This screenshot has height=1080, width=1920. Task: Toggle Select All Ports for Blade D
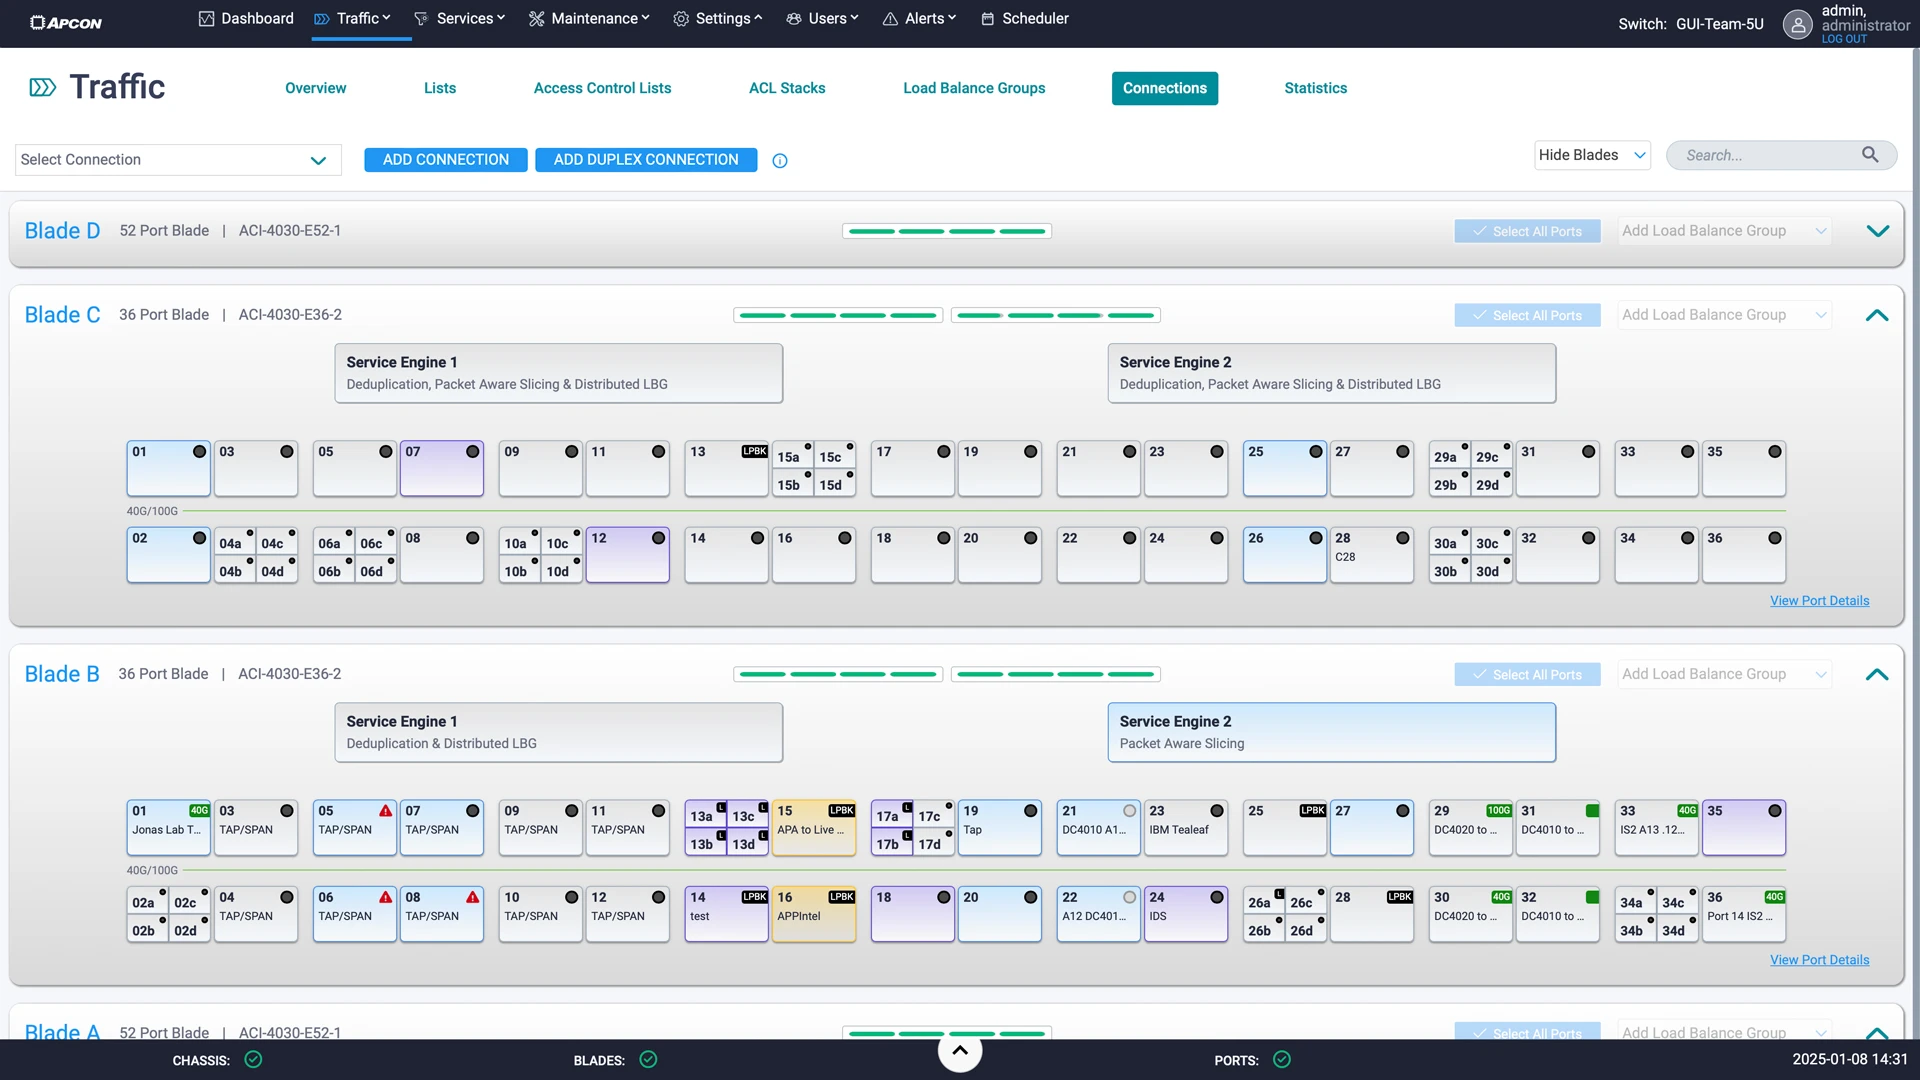coord(1527,231)
